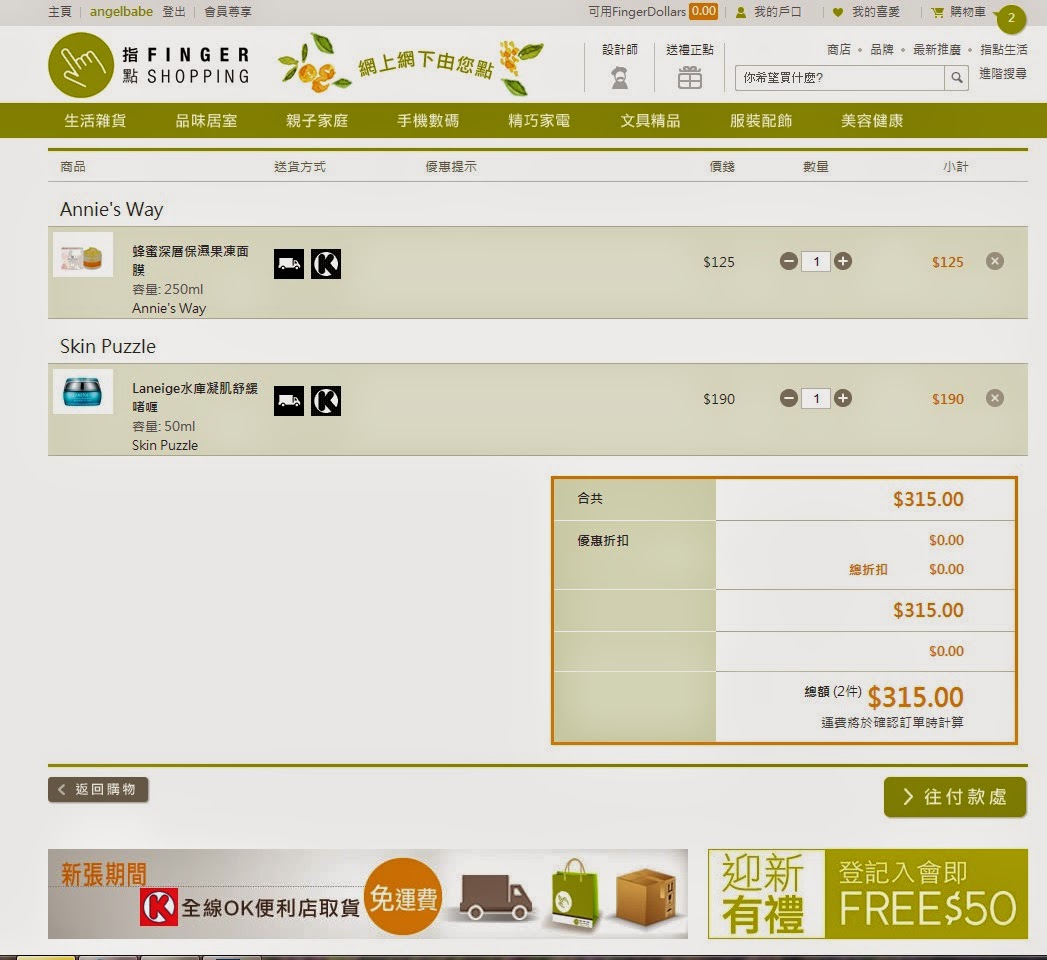This screenshot has height=960, width=1047.
Task: Open the 文具精品 category menu
Action: click(x=650, y=120)
